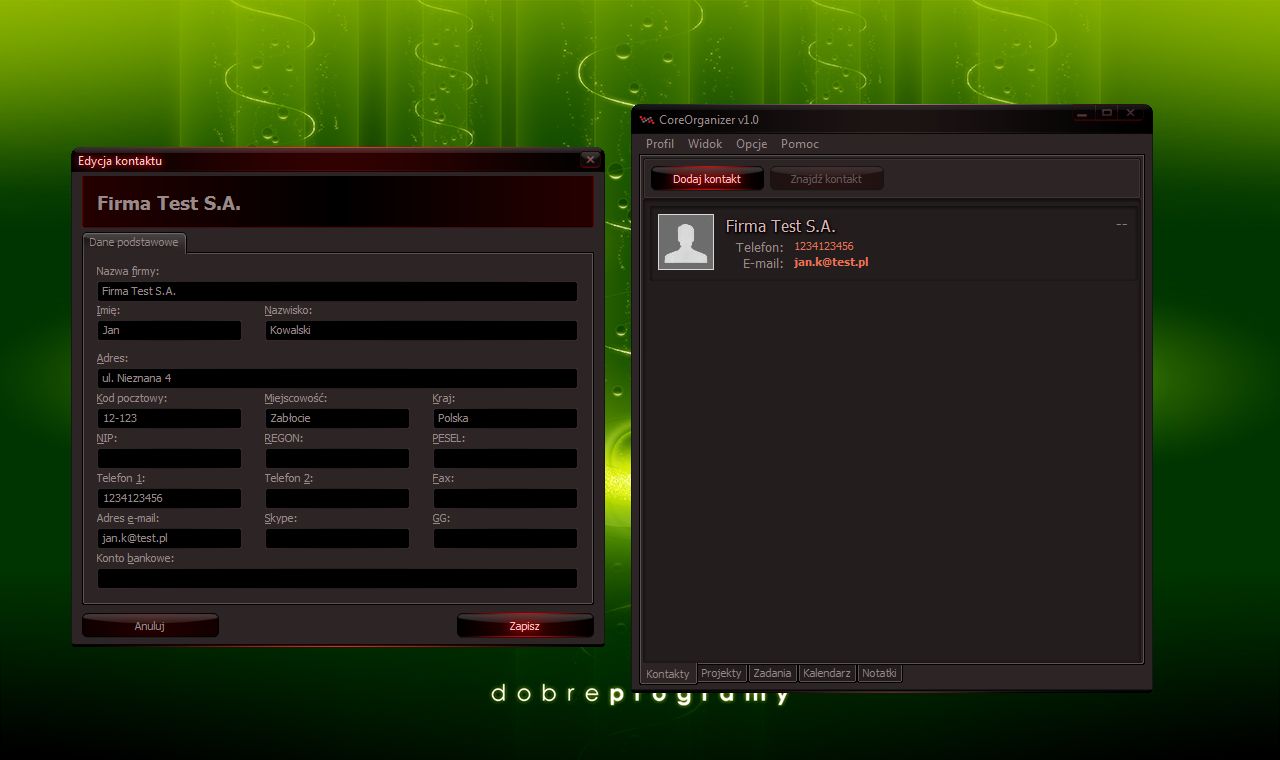1280x760 pixels.
Task: Close the Edycja kontaktu dialog
Action: [590, 160]
